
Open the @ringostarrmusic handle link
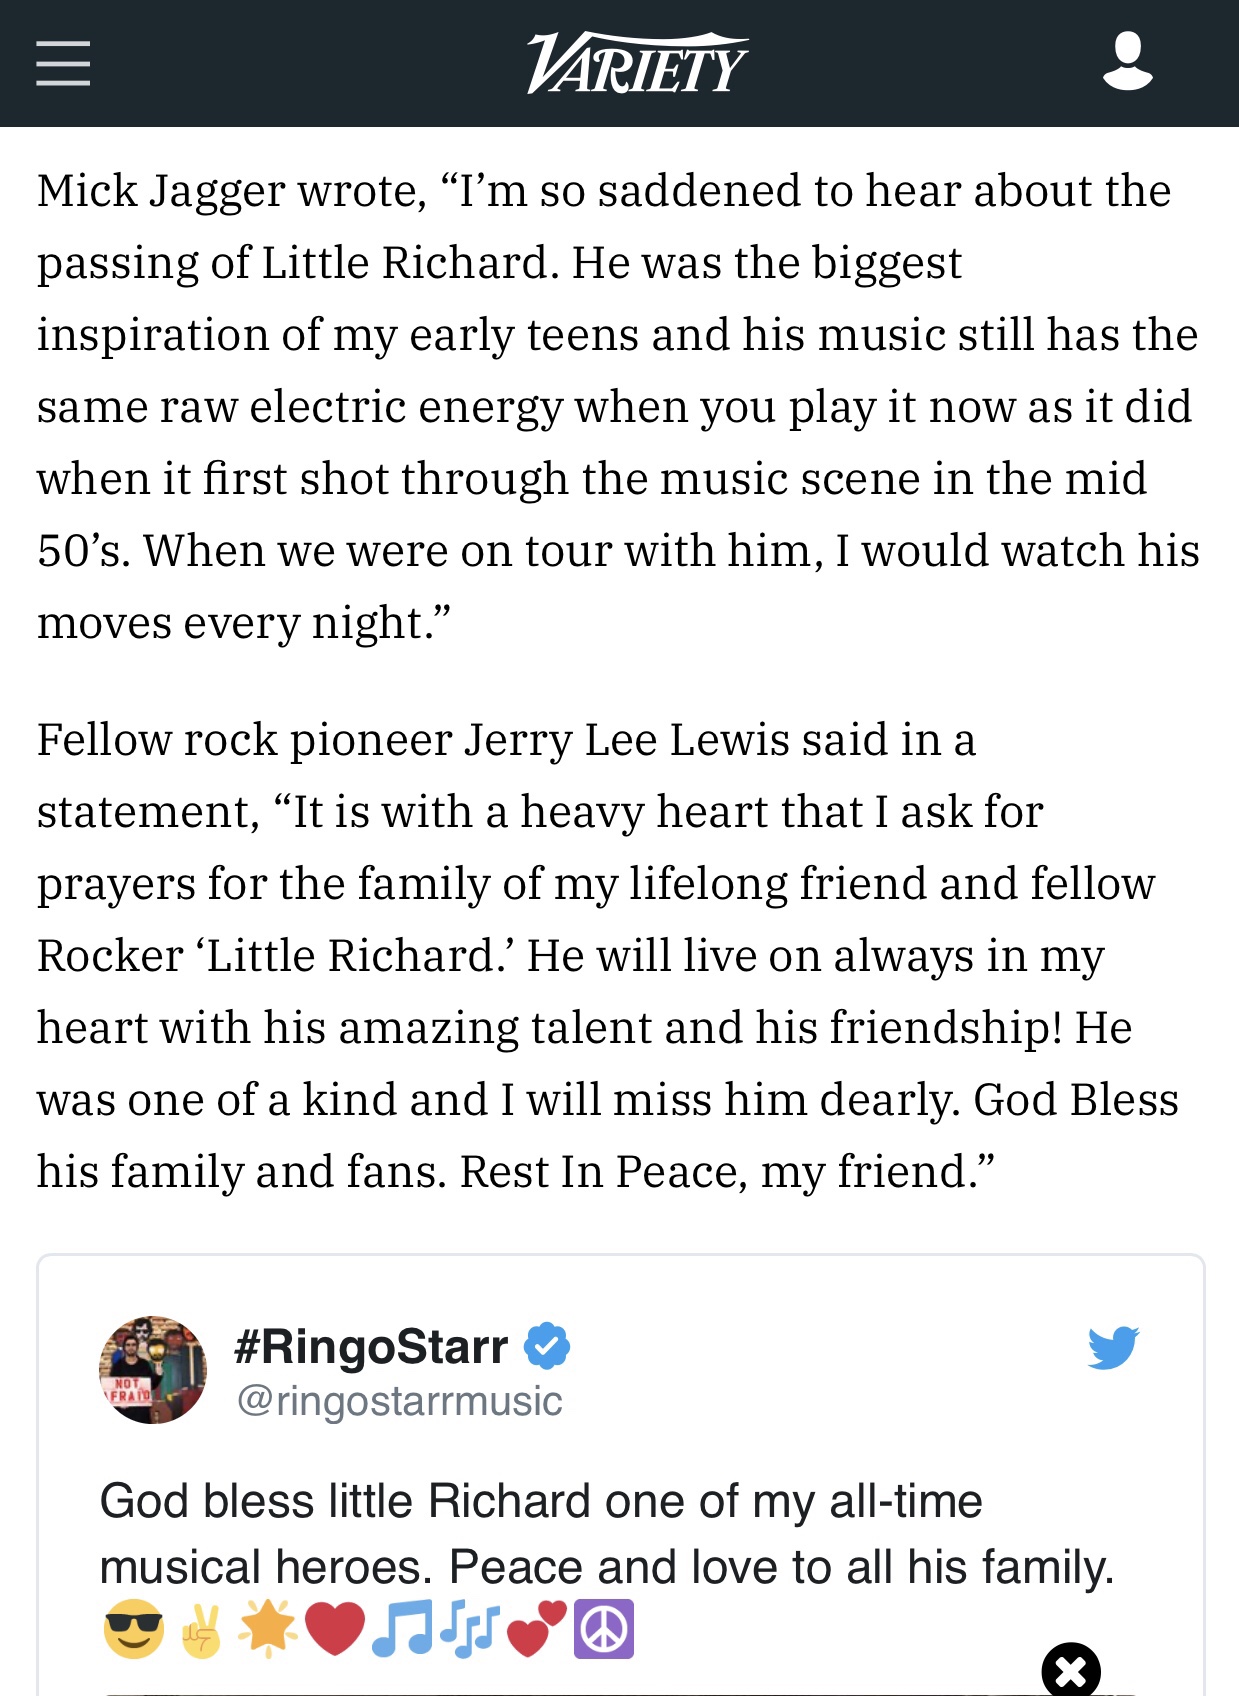(399, 1401)
